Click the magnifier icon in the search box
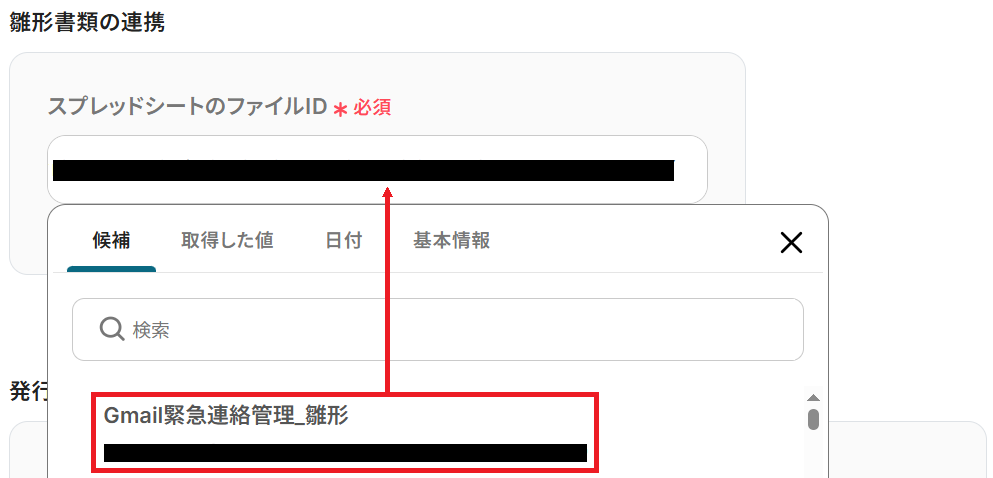The image size is (993, 478). (112, 329)
